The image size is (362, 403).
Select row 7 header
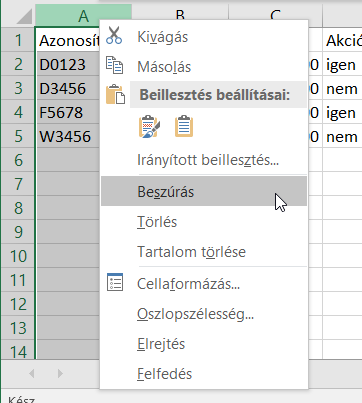click(18, 184)
